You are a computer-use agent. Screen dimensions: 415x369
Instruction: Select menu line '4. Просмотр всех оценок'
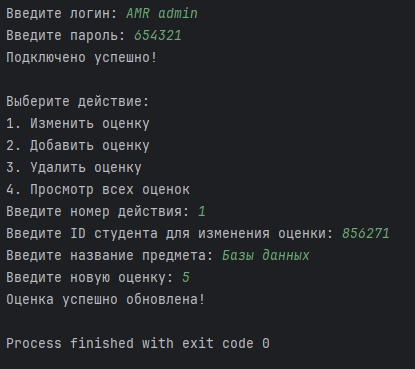click(98, 189)
